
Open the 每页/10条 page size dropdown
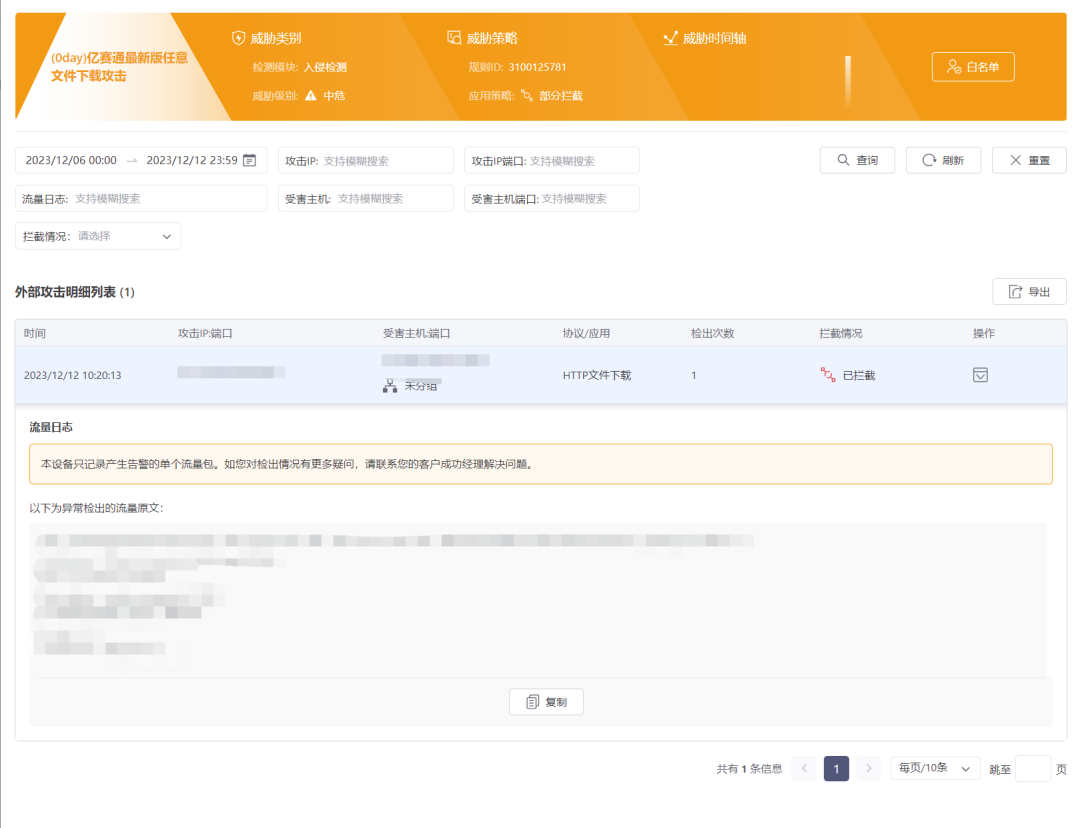point(935,768)
